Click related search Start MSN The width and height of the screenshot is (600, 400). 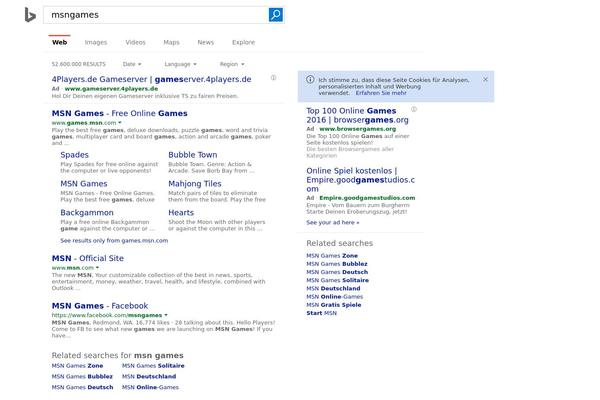(x=321, y=313)
